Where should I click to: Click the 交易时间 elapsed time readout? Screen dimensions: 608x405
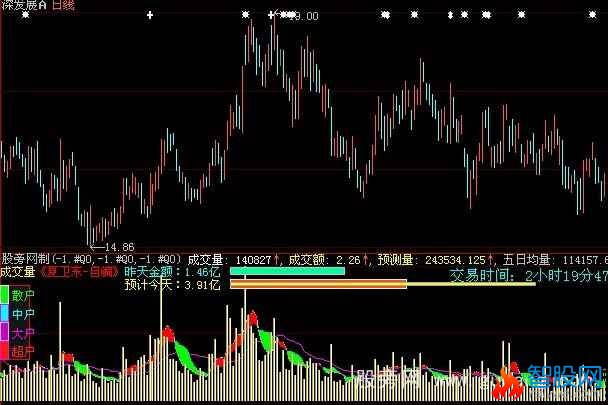coord(529,276)
